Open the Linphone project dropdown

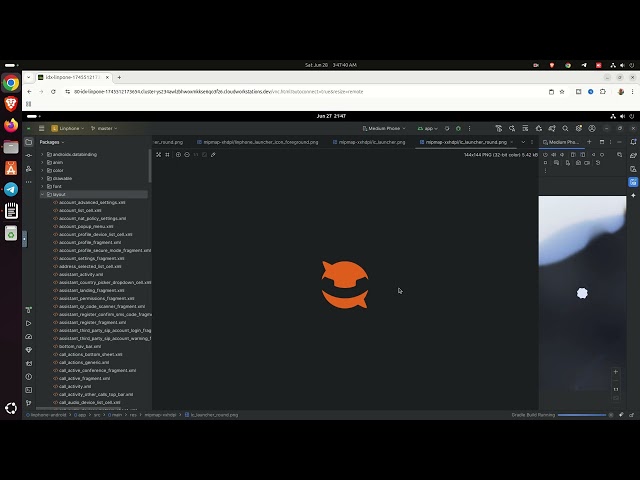coord(68,128)
